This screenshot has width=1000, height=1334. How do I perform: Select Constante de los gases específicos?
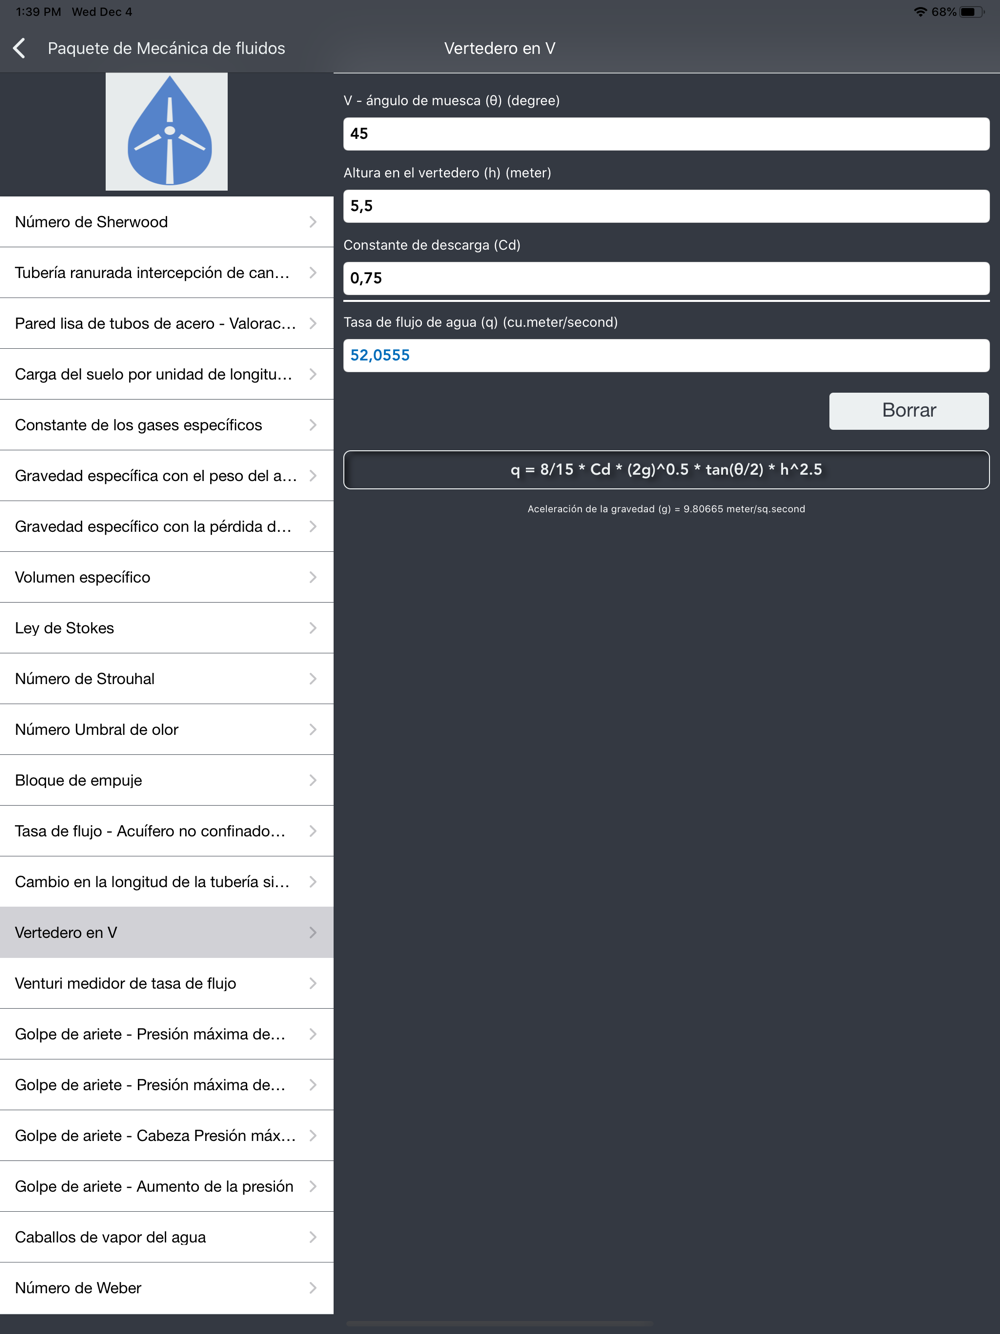pyautogui.click(x=166, y=425)
